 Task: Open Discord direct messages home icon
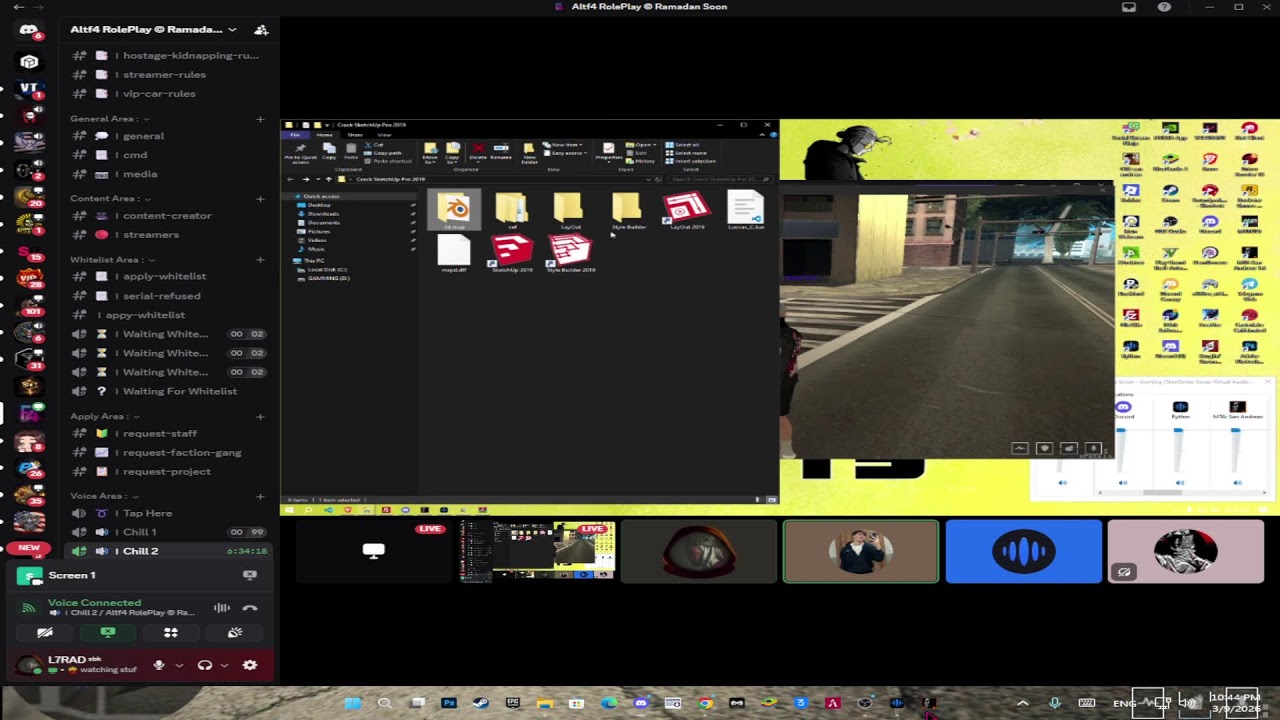(x=29, y=30)
